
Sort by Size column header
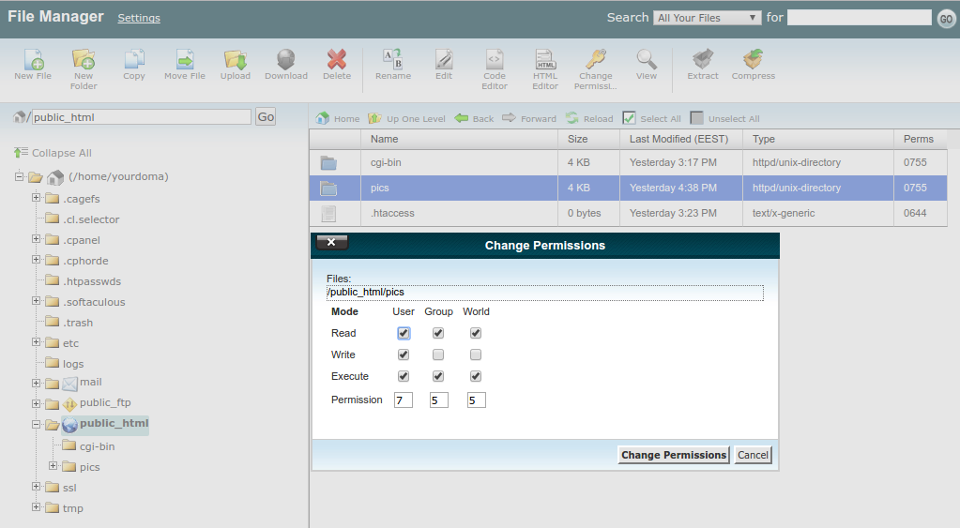588,139
